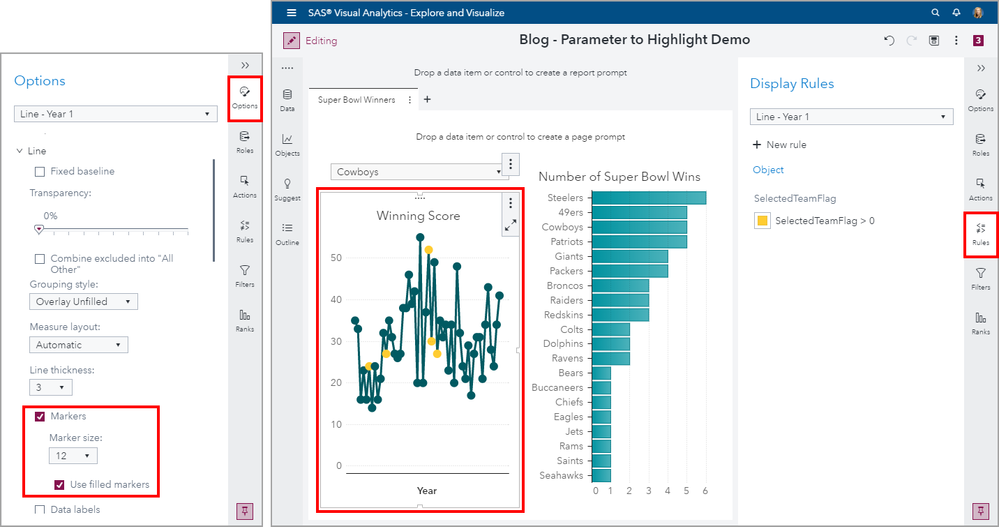Enable the Fixed baseline checkbox

40,171
